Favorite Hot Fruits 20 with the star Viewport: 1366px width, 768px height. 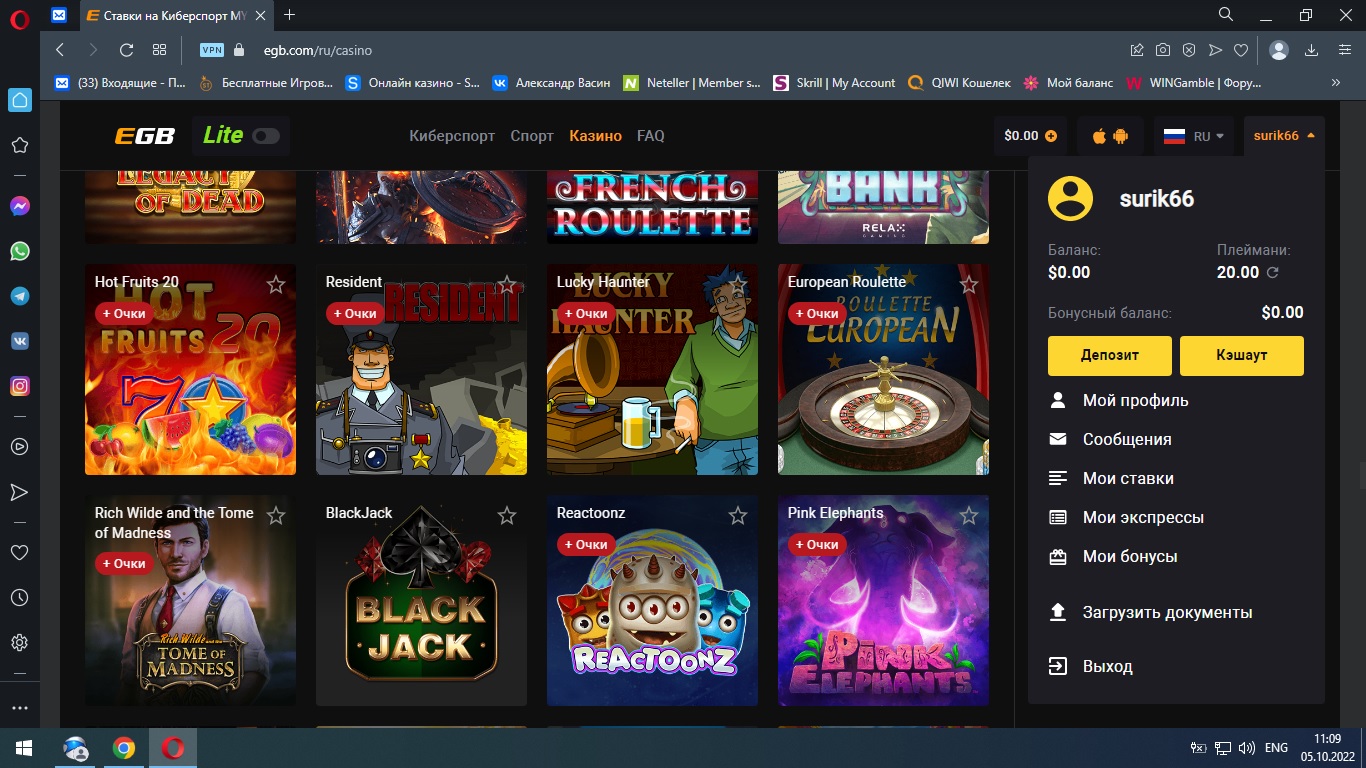[x=276, y=285]
